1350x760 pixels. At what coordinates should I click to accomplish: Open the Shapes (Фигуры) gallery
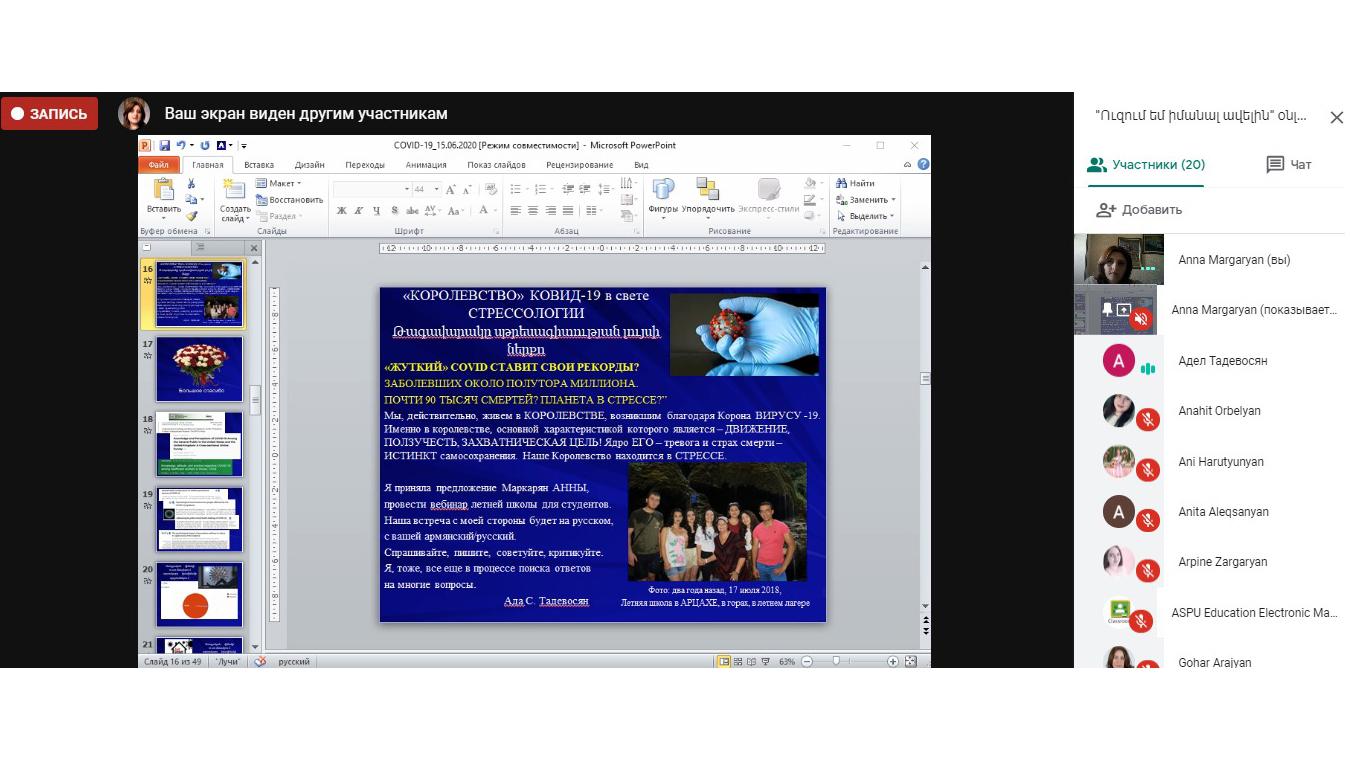(x=663, y=197)
